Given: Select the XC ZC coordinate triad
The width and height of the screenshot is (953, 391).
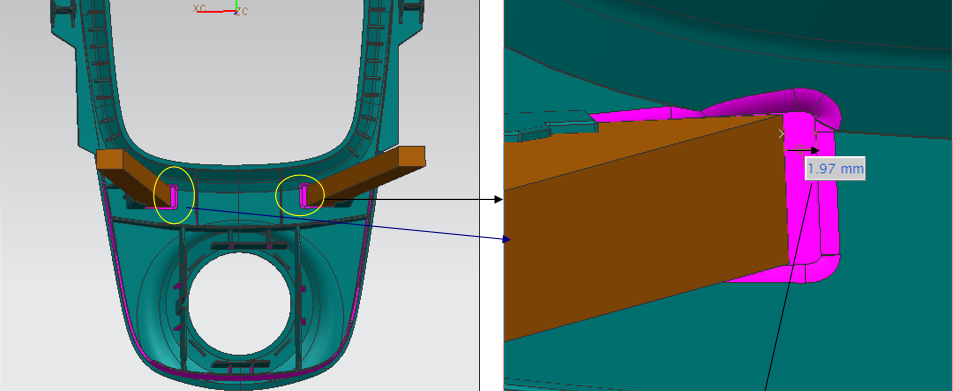Looking at the screenshot, I should [x=221, y=9].
